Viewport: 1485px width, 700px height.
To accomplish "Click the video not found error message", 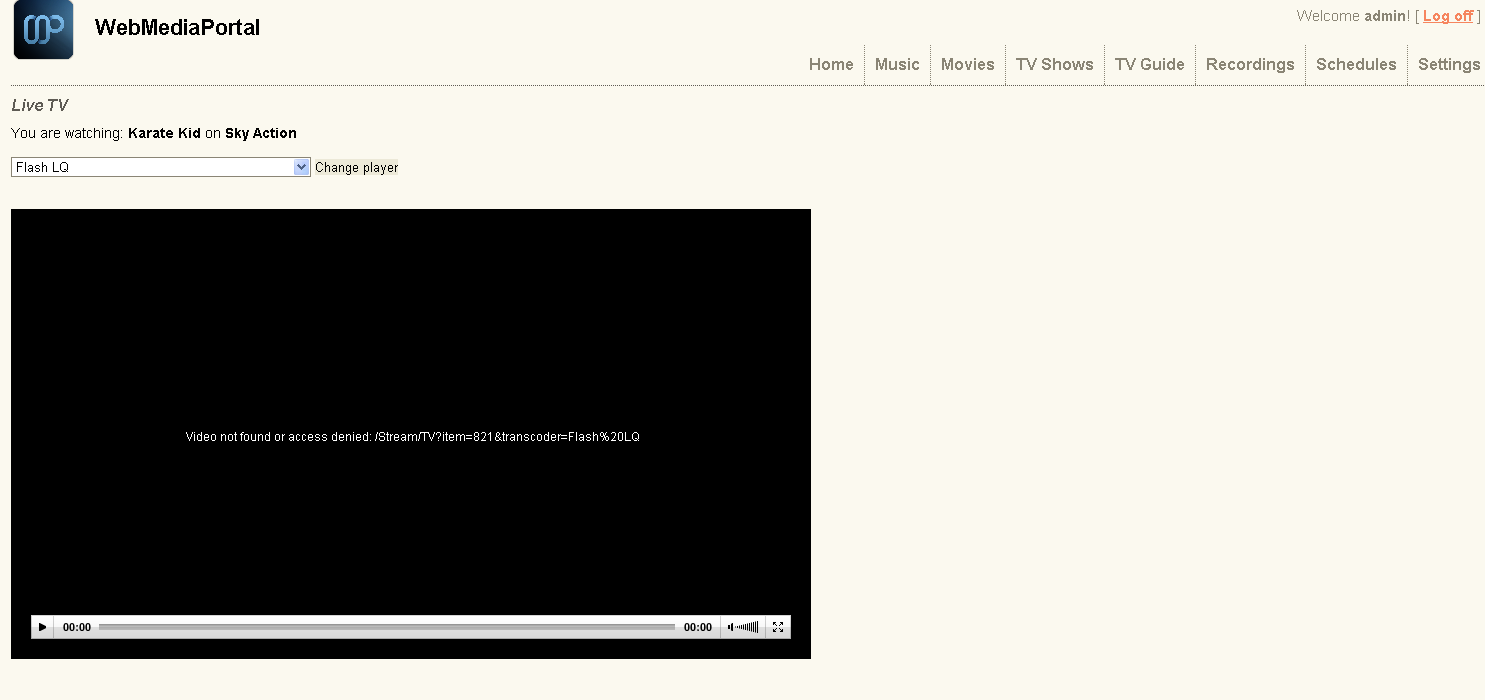I will (x=412, y=437).
